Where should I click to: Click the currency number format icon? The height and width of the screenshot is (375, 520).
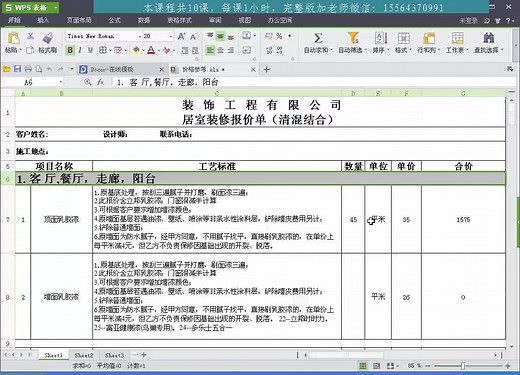click(x=269, y=36)
